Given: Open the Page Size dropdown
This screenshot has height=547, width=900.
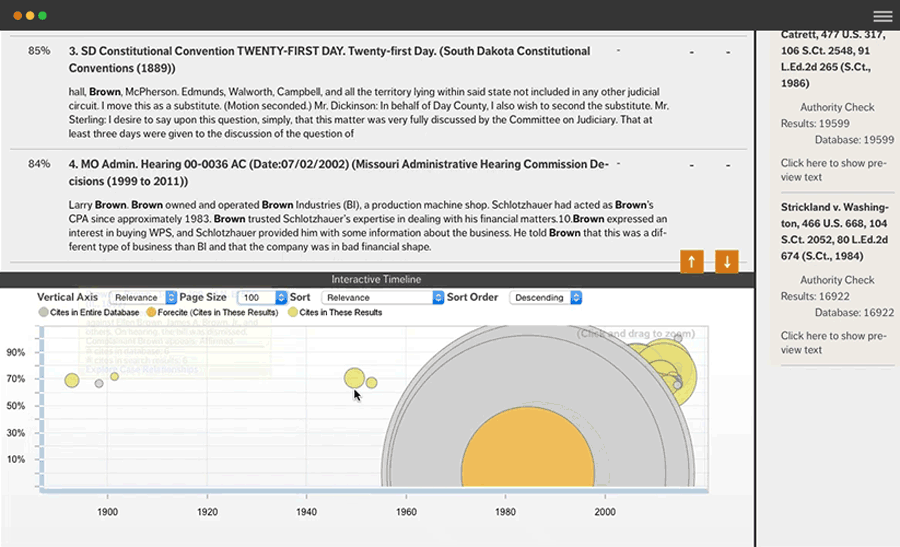Looking at the screenshot, I should [263, 298].
